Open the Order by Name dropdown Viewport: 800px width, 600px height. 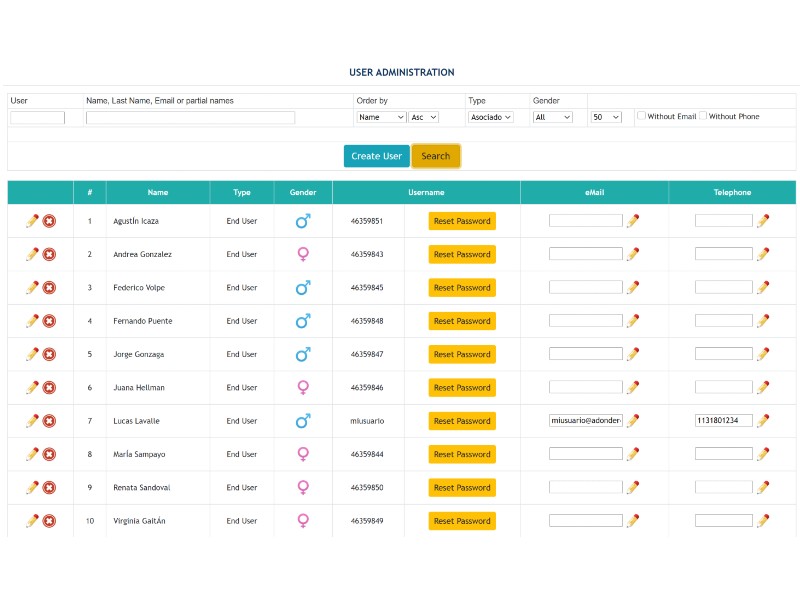[x=381, y=117]
